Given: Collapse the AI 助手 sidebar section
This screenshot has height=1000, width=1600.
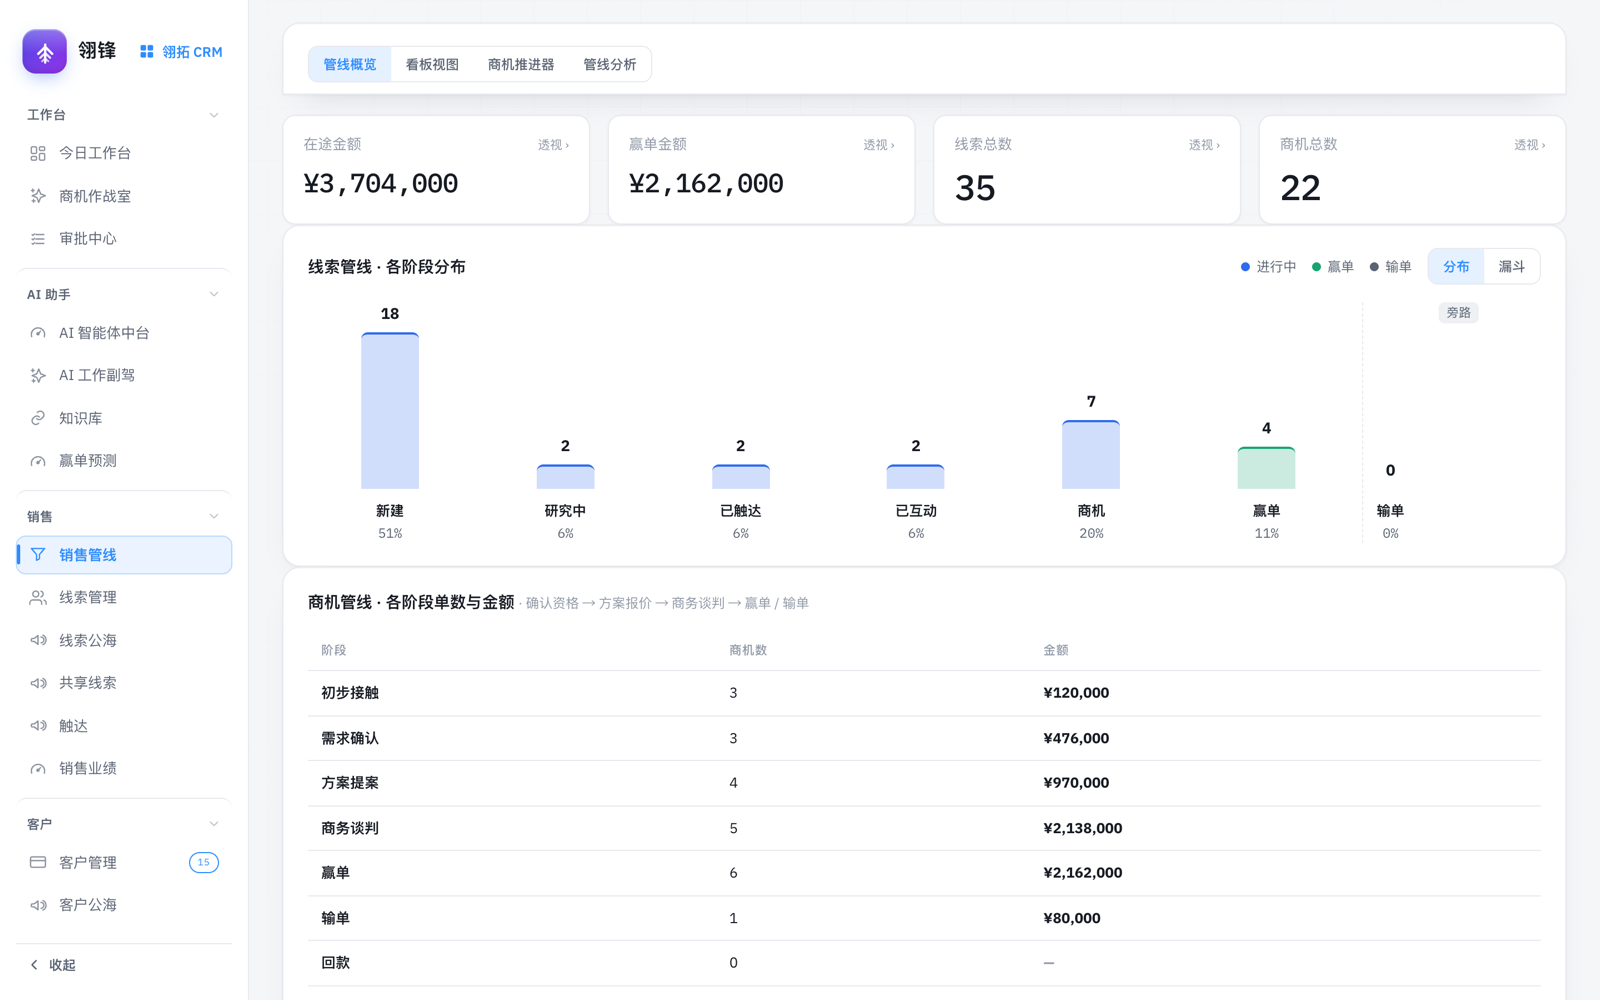Looking at the screenshot, I should click(214, 294).
